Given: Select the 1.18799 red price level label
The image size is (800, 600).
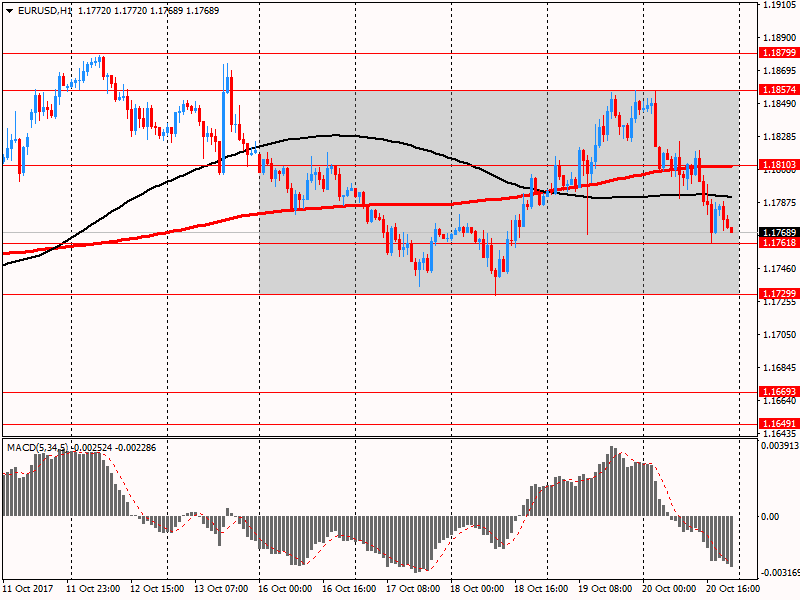Looking at the screenshot, I should tap(779, 53).
